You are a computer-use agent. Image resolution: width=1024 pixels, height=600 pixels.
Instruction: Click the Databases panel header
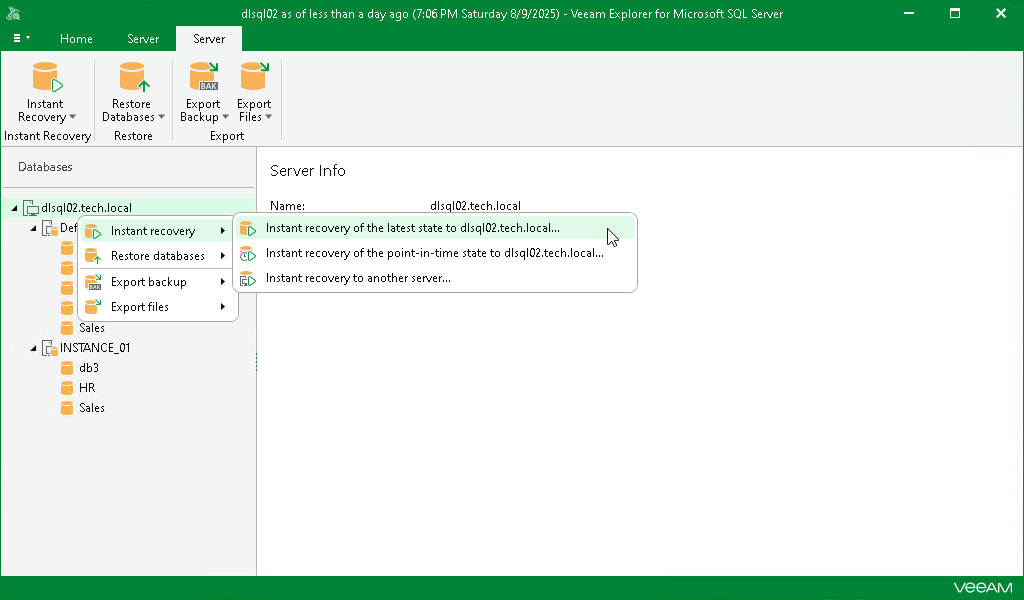pos(45,167)
